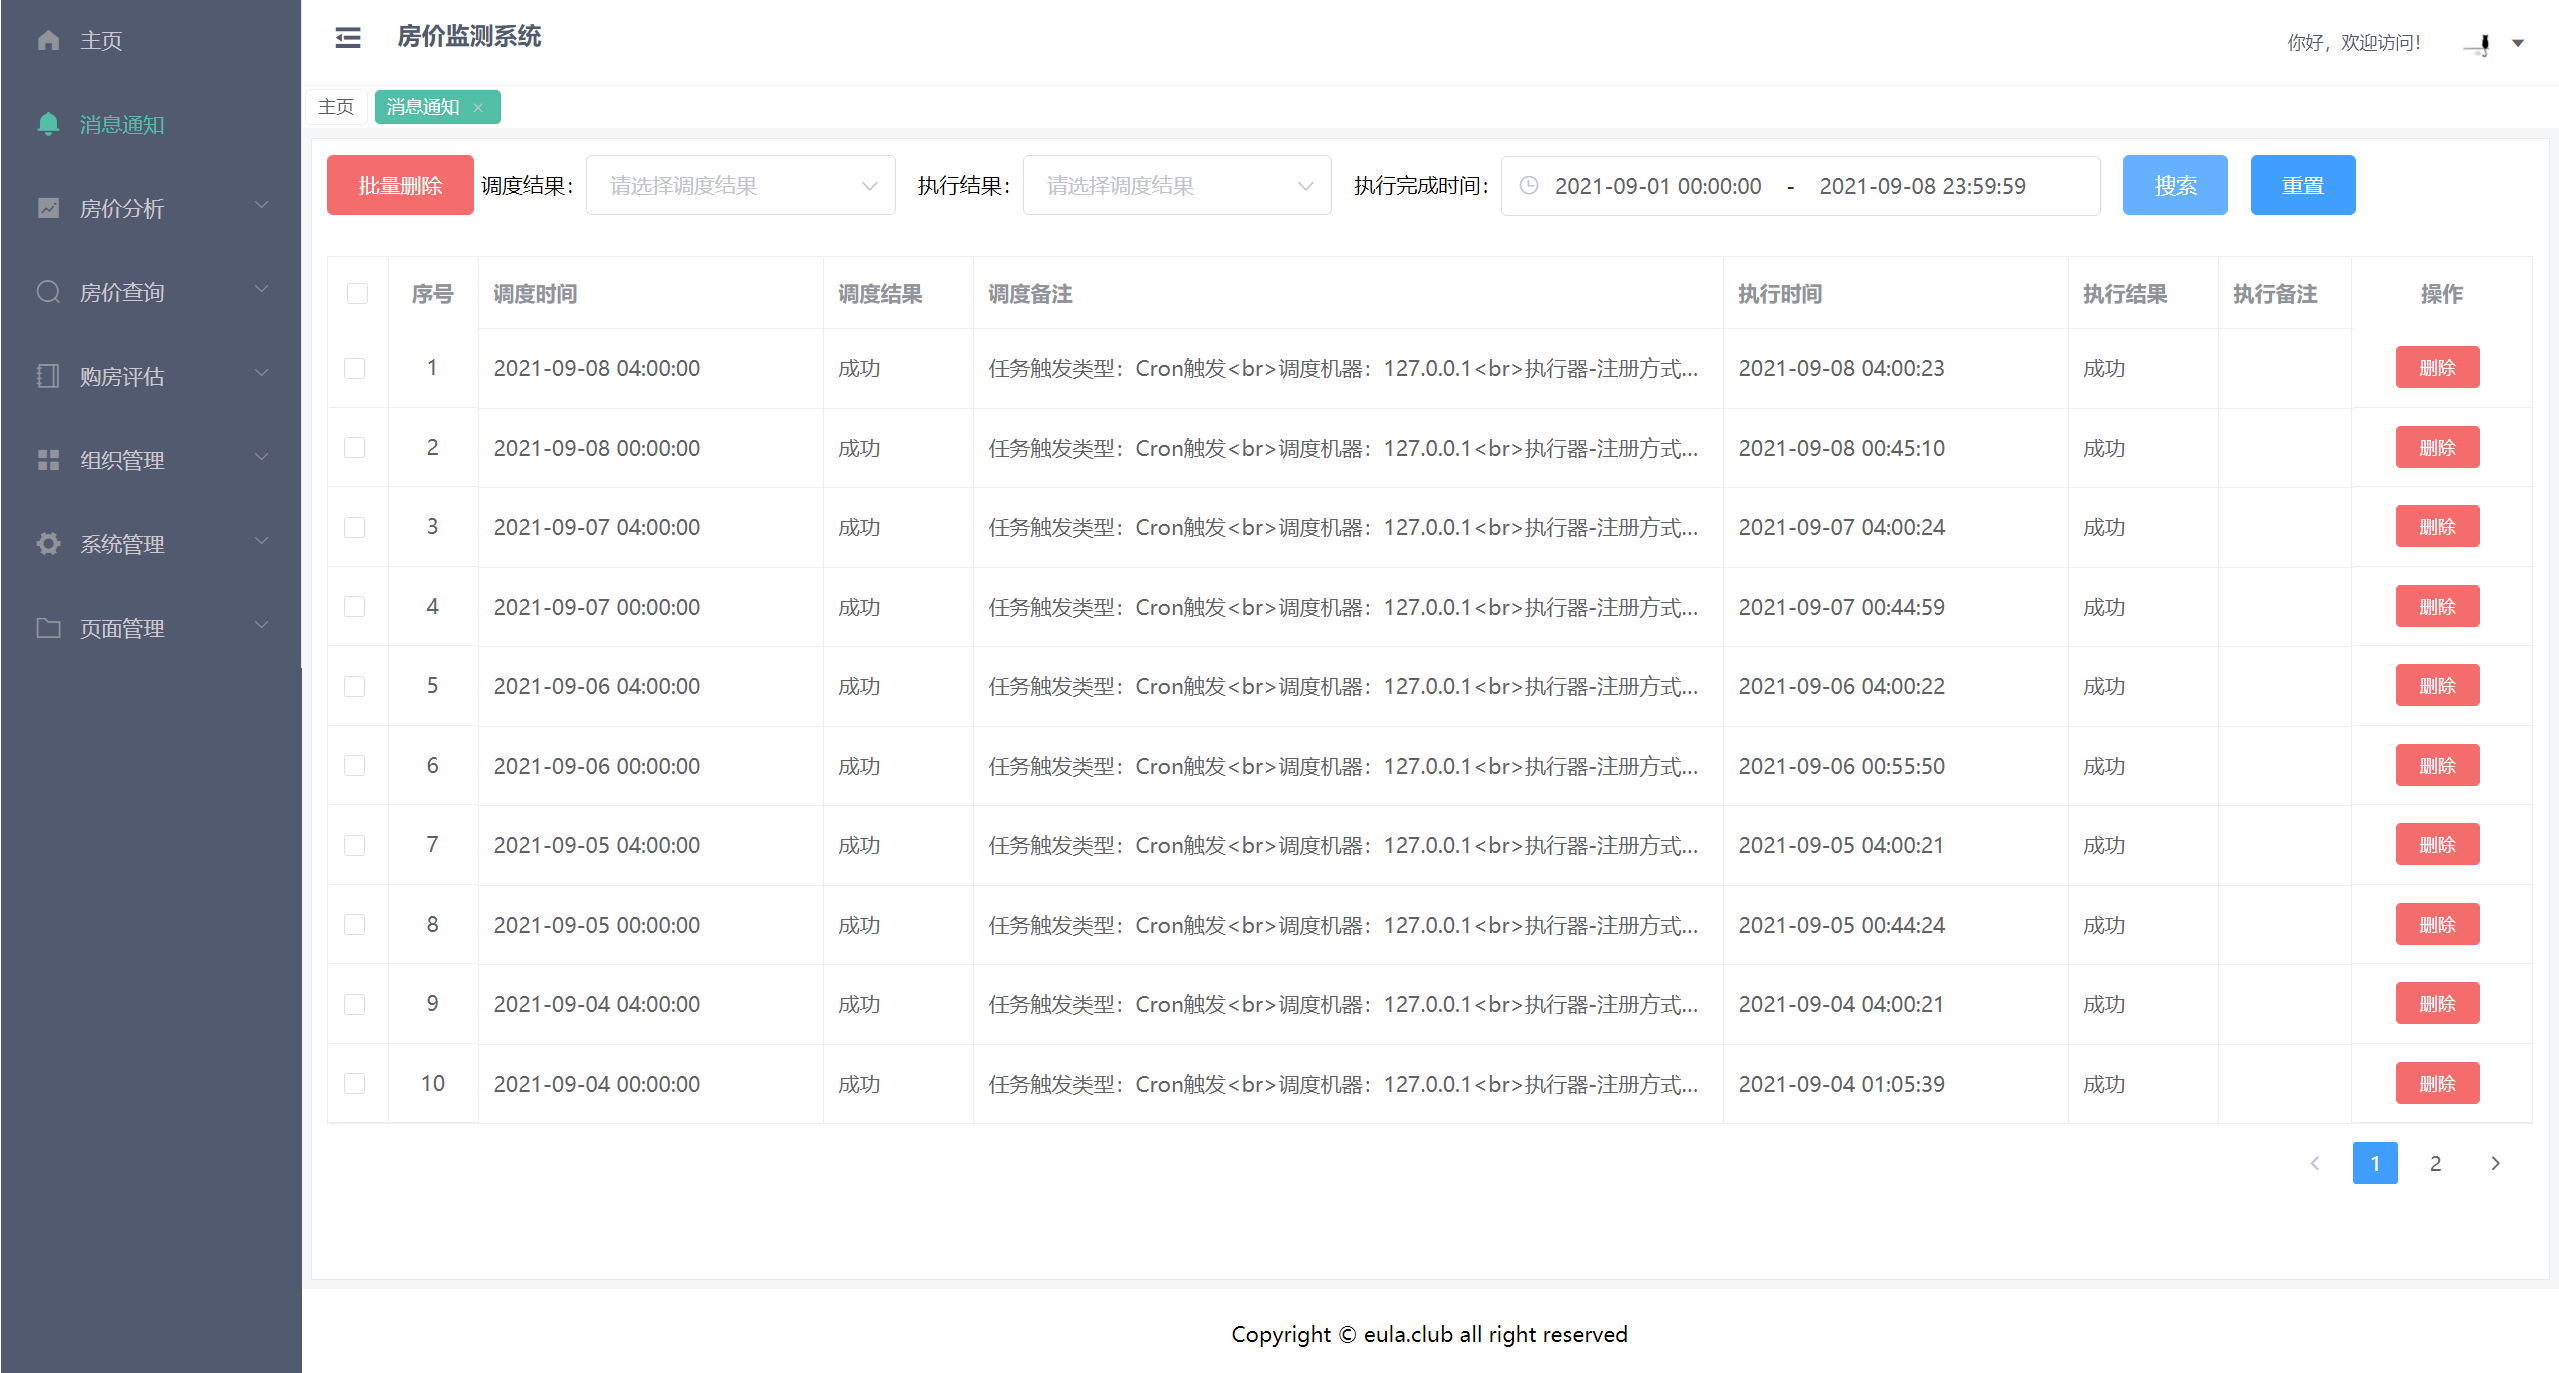
Task: Toggle the select-all header checkbox
Action: (357, 293)
